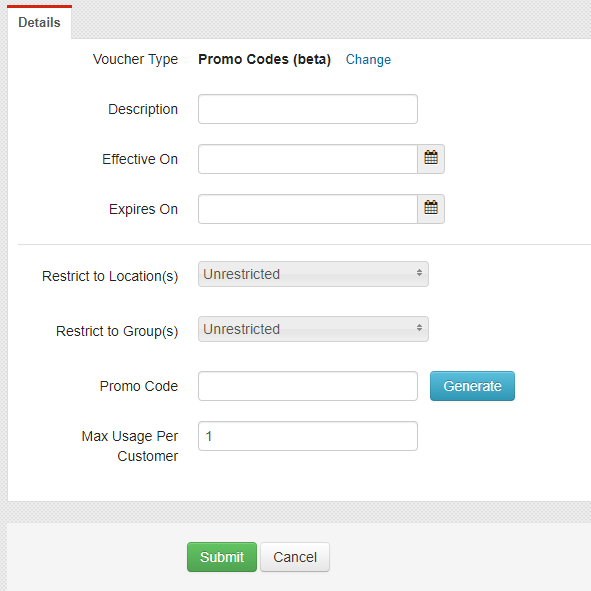The image size is (591, 591).
Task: Click into the Effective On date field
Action: (x=308, y=159)
